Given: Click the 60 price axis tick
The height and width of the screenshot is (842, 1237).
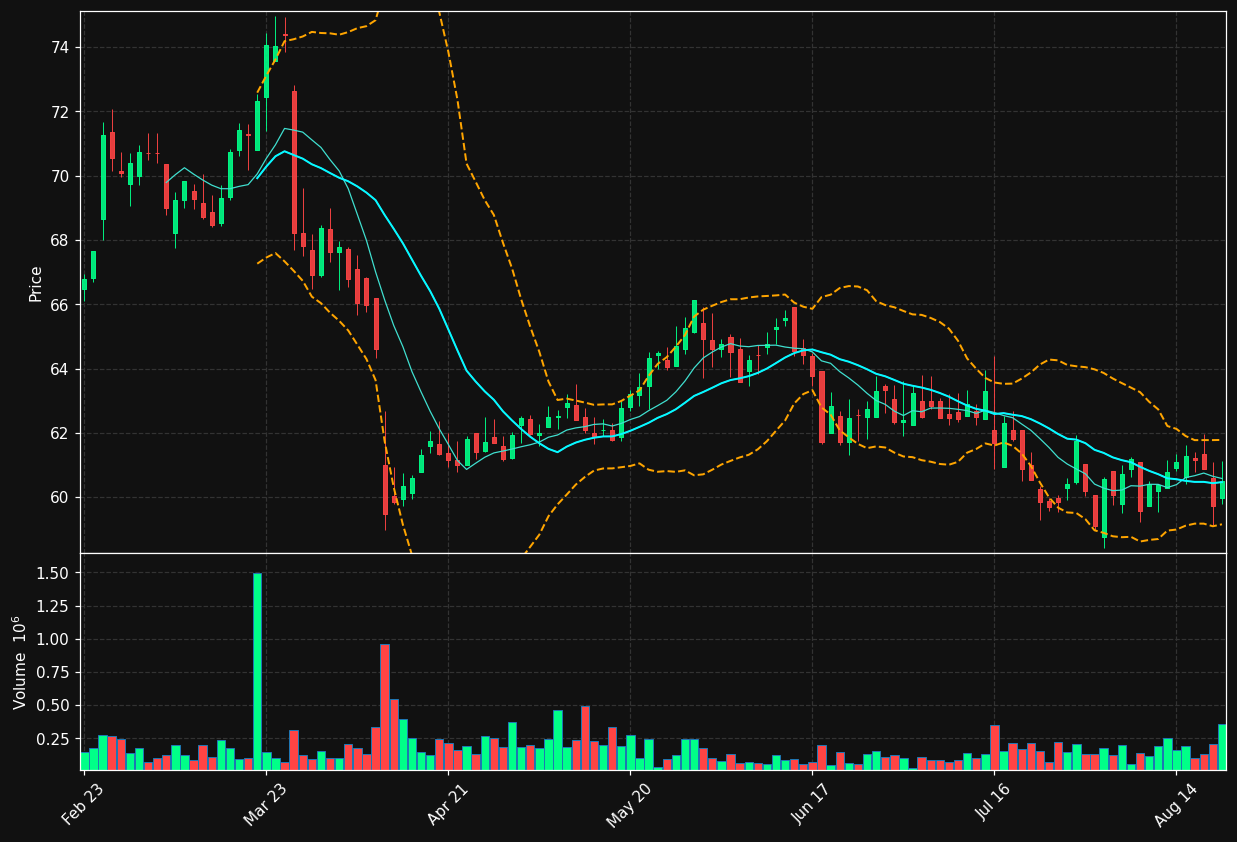Looking at the screenshot, I should pos(59,498).
